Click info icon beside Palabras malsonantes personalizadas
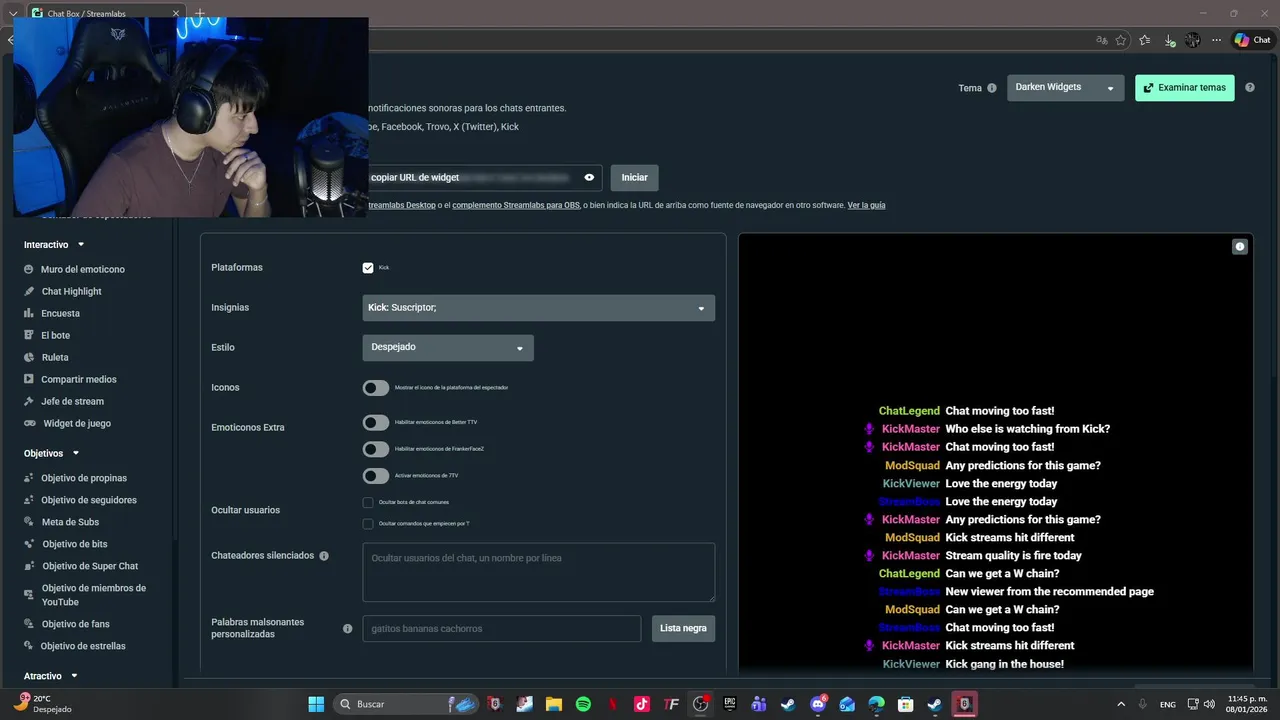 pyautogui.click(x=348, y=629)
